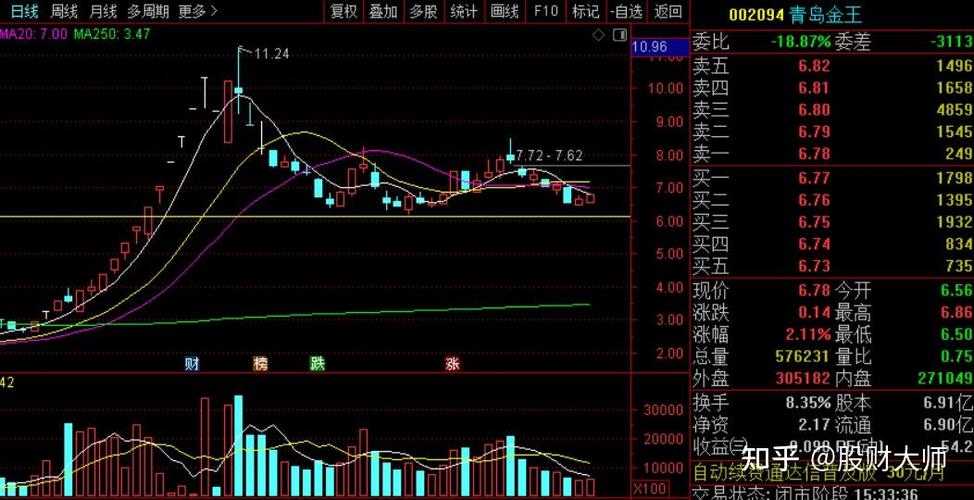This screenshot has width=974, height=500.
Task: Select the 卖一 ask row at 6.78
Action: coord(832,153)
